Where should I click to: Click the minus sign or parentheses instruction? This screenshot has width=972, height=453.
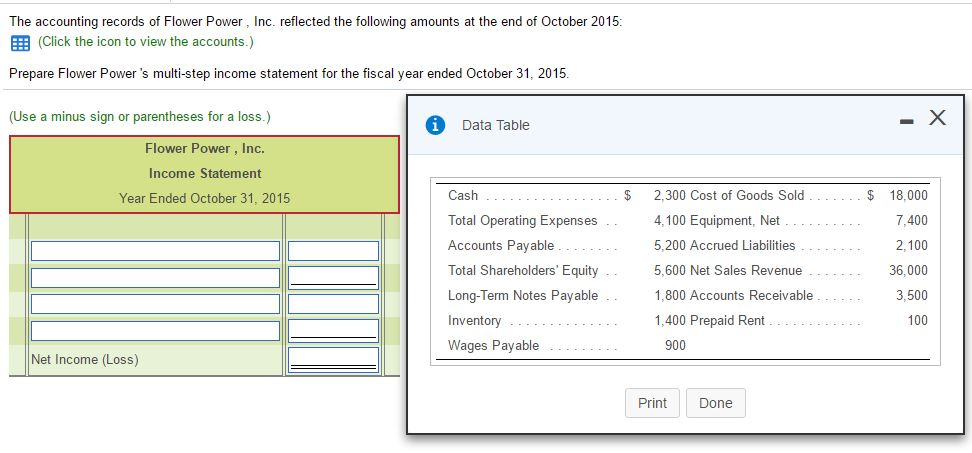(x=140, y=117)
